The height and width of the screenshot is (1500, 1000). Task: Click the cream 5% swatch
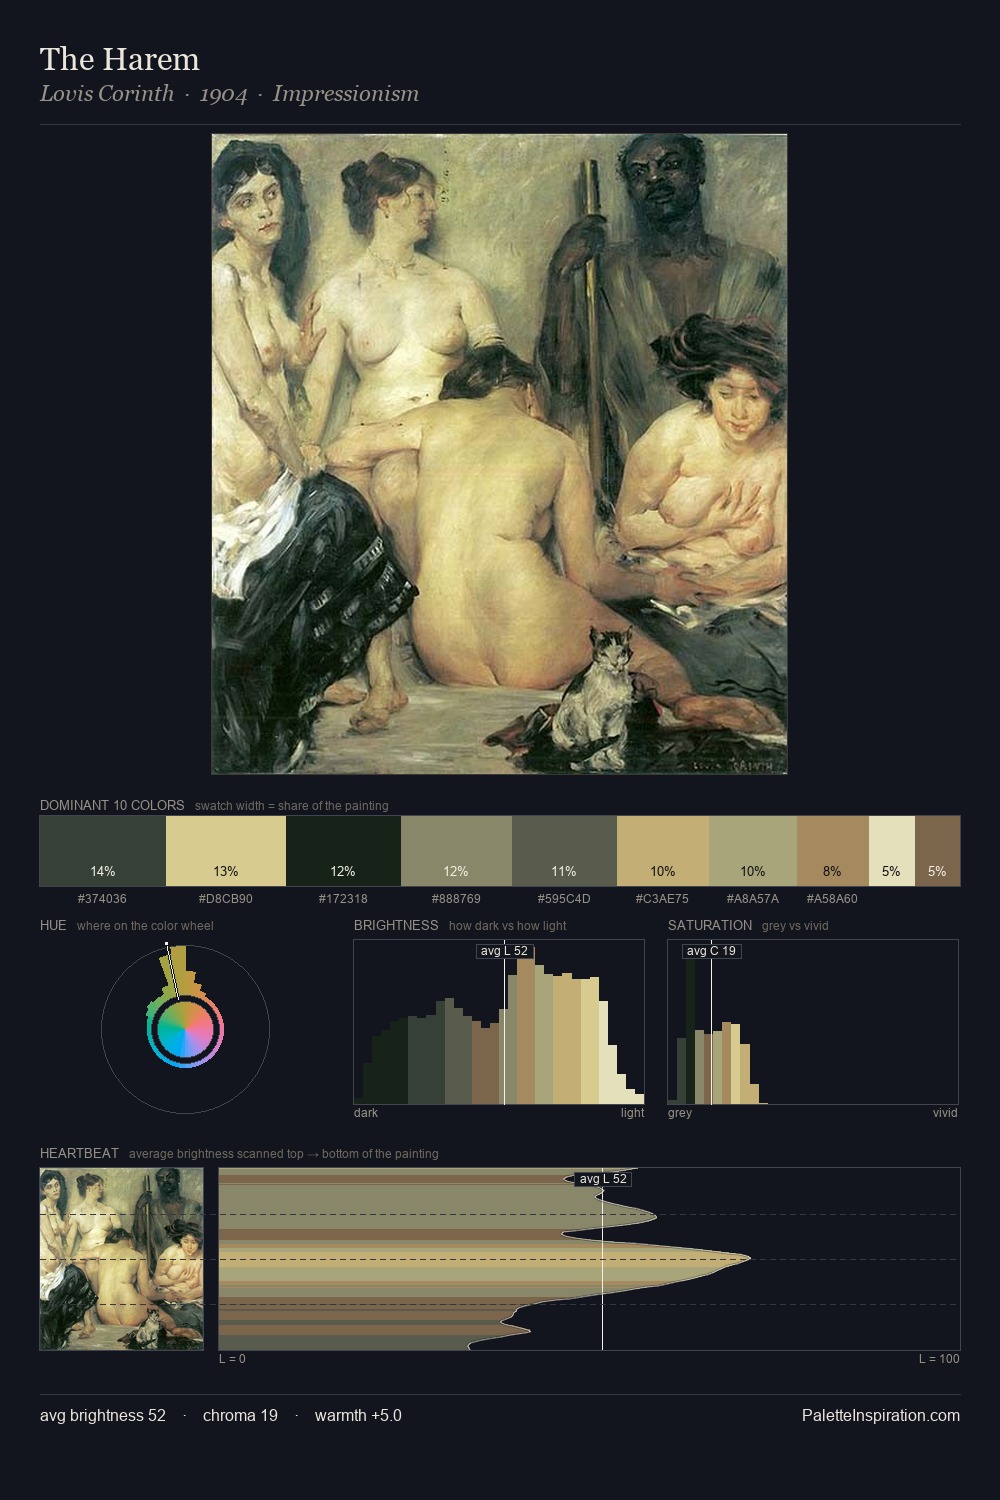click(x=891, y=851)
